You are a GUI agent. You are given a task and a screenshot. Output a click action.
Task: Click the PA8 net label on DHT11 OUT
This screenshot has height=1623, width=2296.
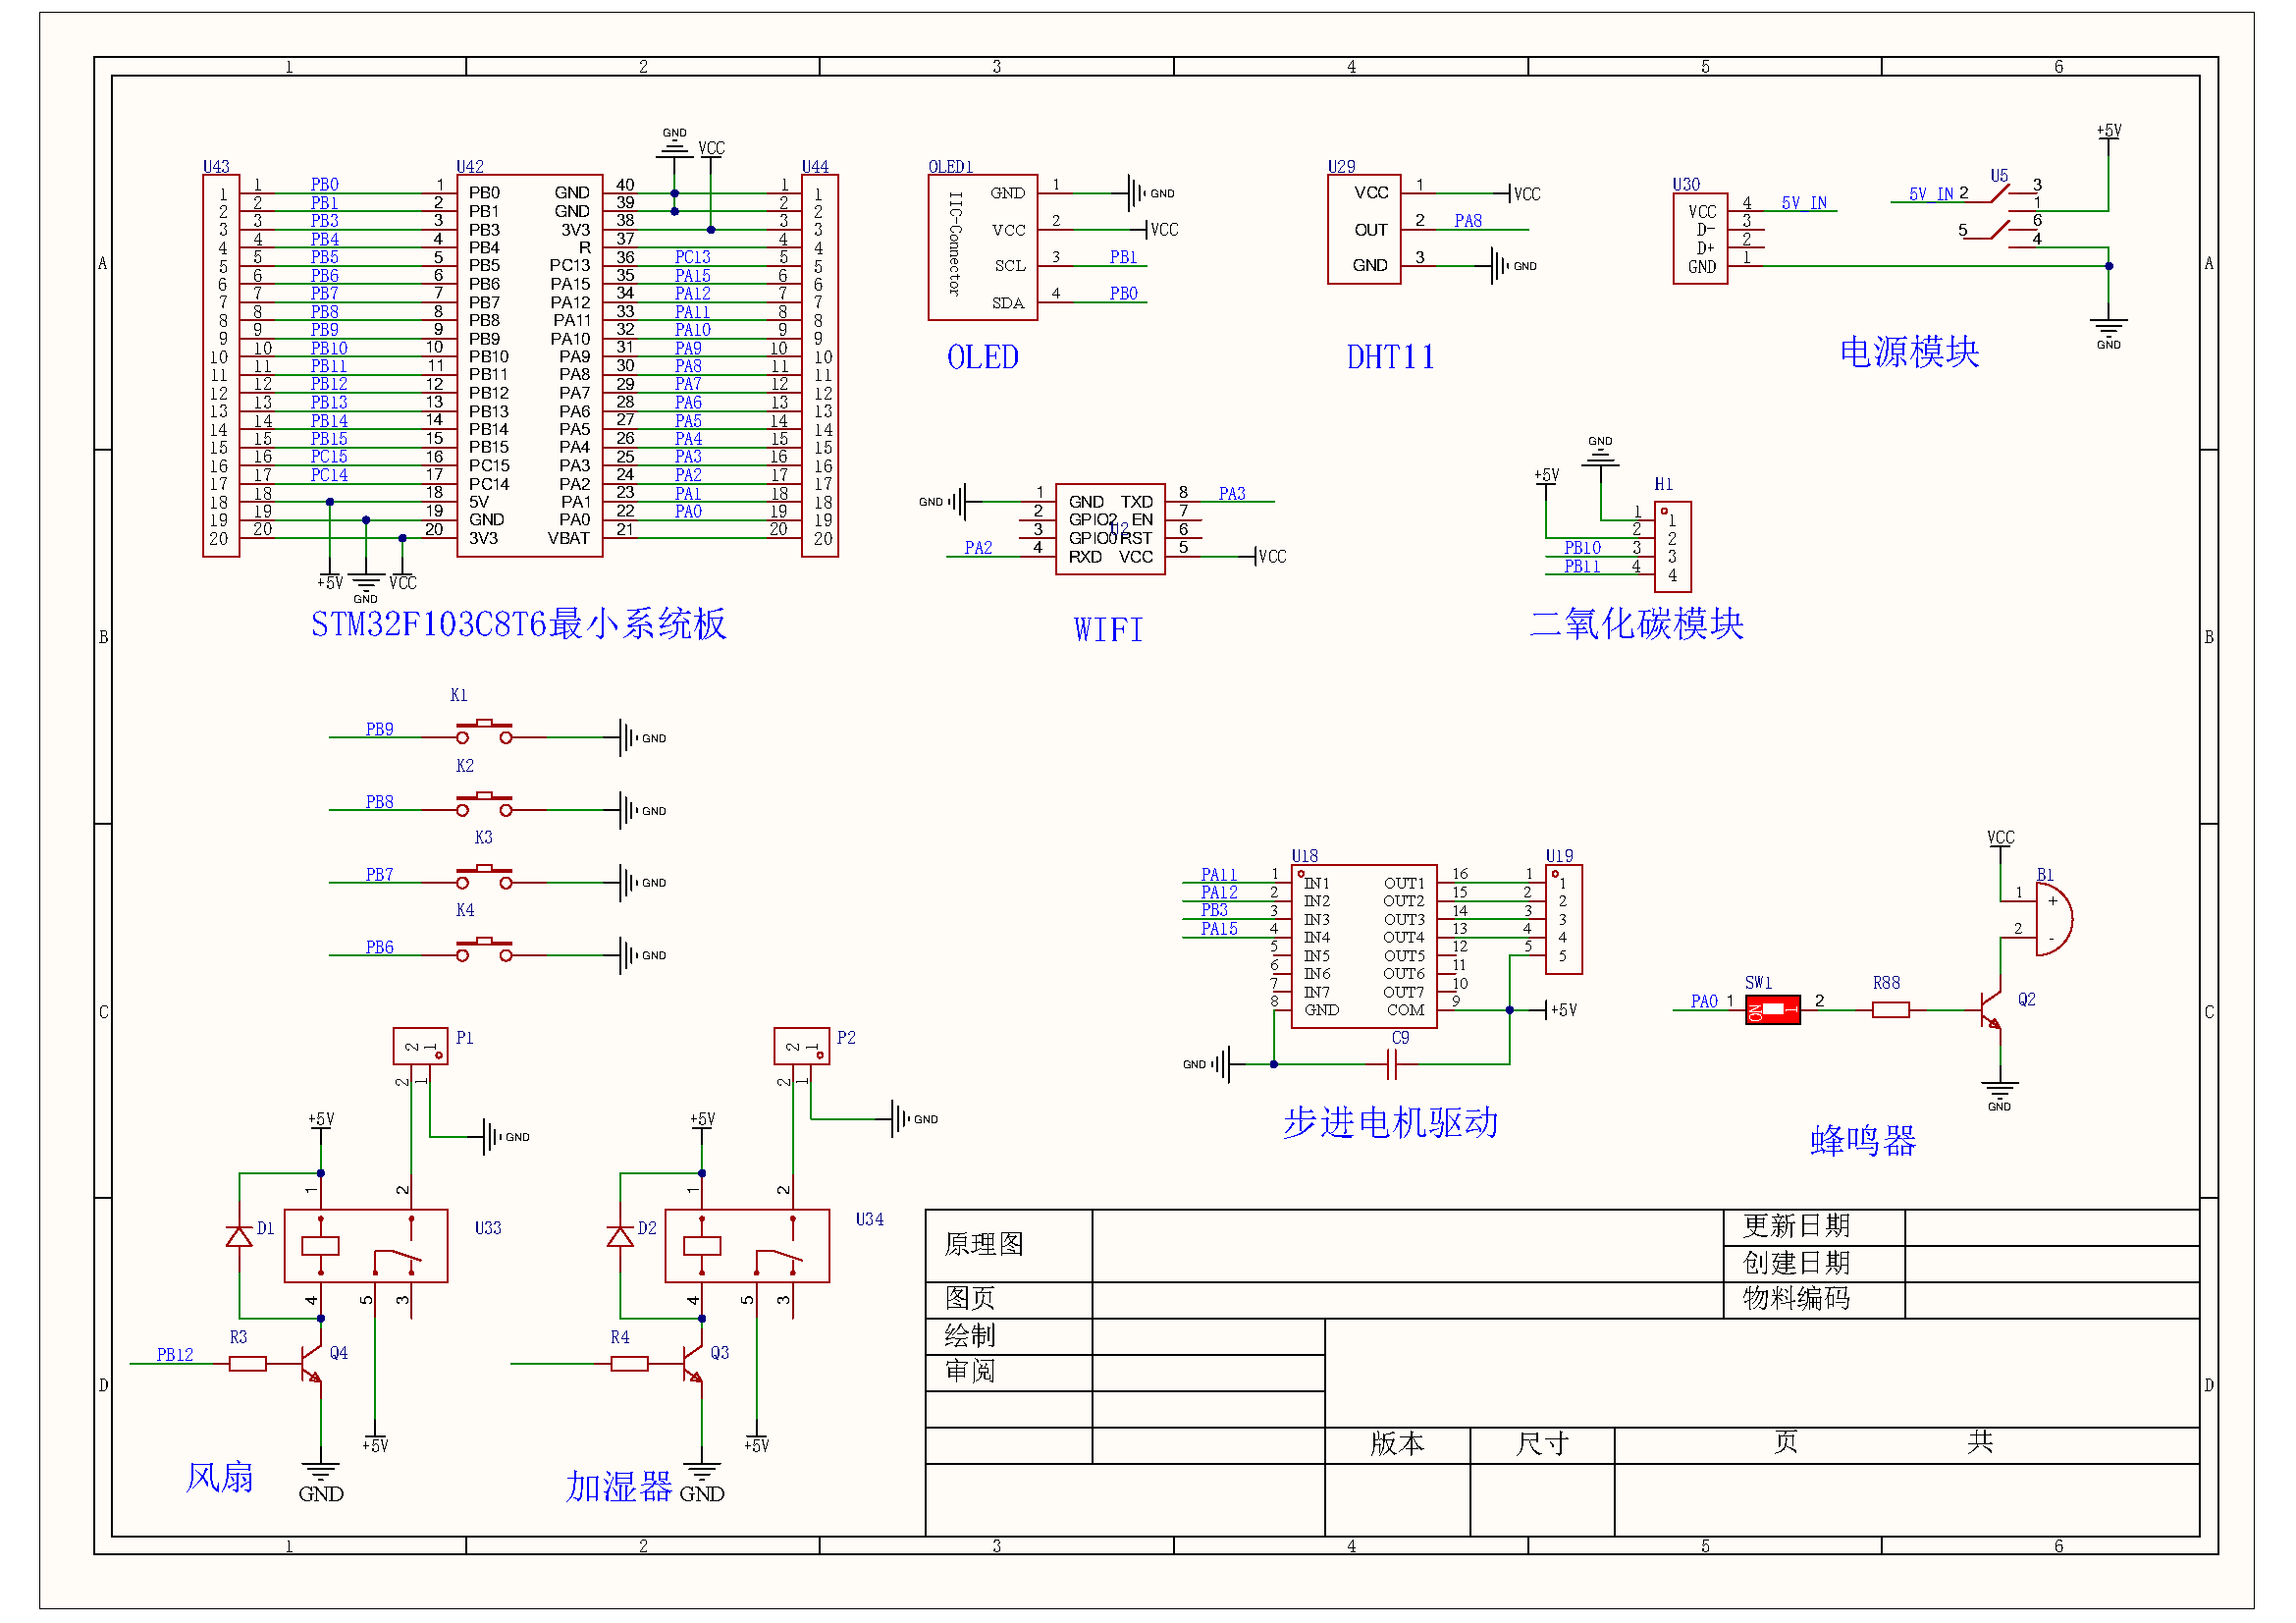[1468, 221]
